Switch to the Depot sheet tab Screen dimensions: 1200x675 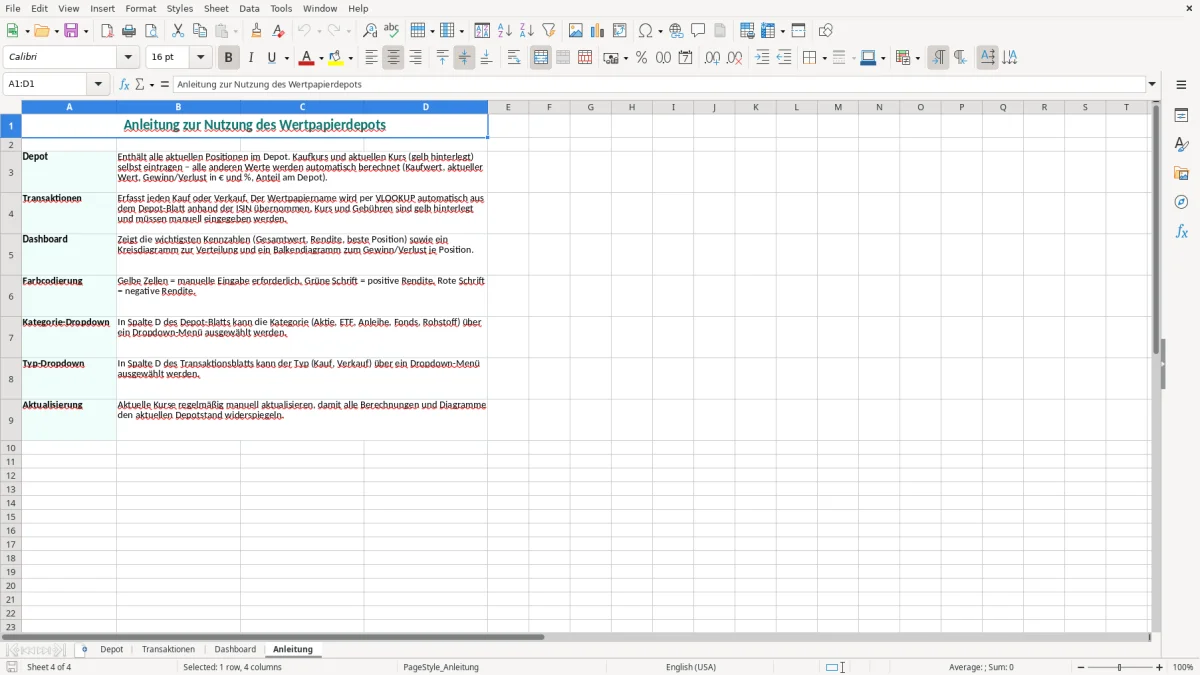click(112, 649)
